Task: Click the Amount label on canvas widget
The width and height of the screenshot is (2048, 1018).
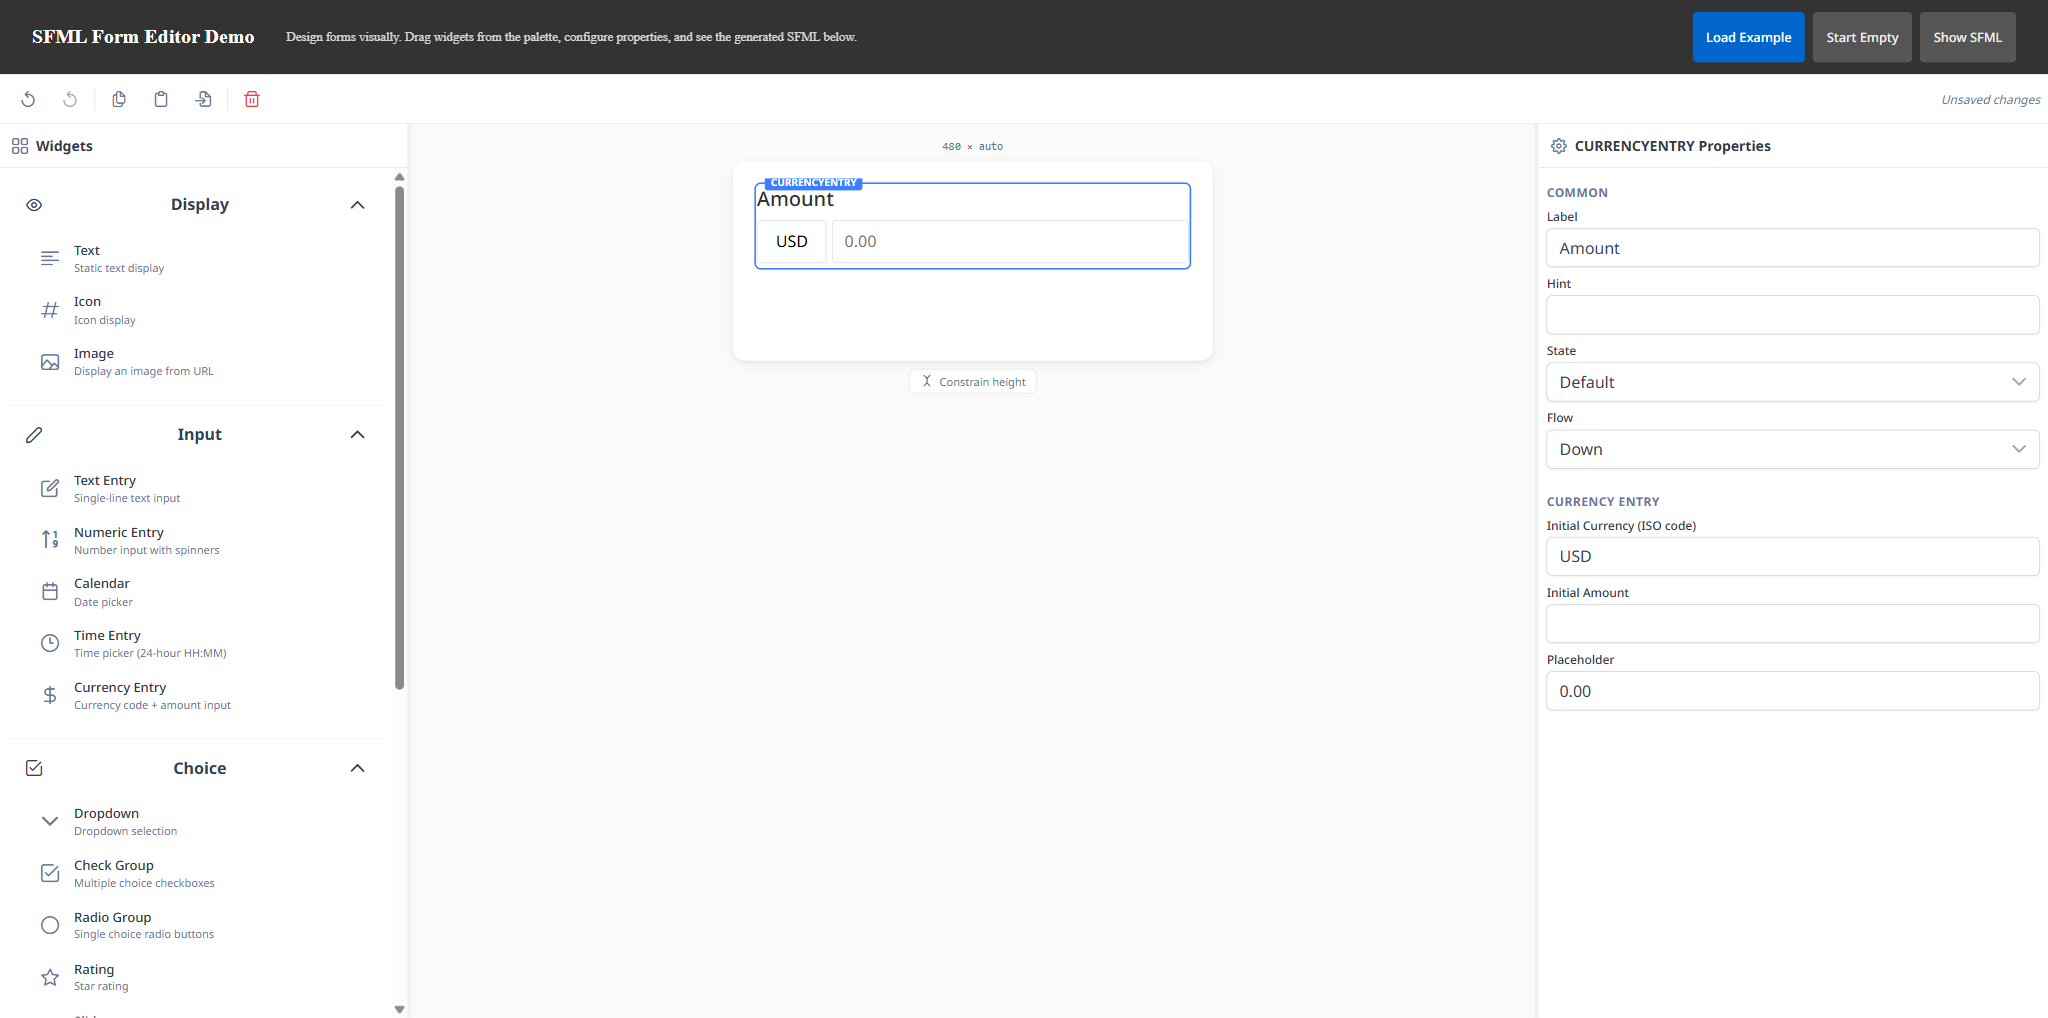Action: coord(795,199)
